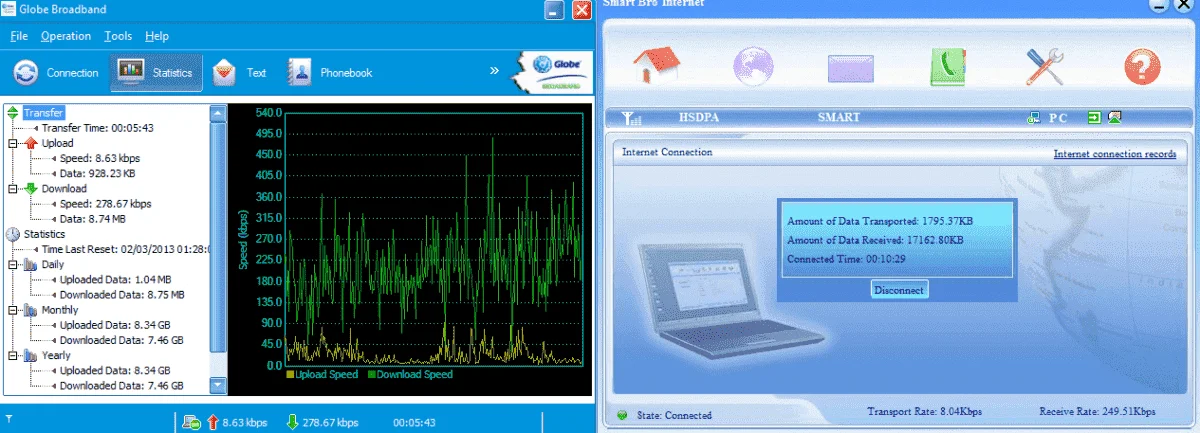
Task: Click the Statistics monitor icon
Action: pyautogui.click(x=131, y=72)
